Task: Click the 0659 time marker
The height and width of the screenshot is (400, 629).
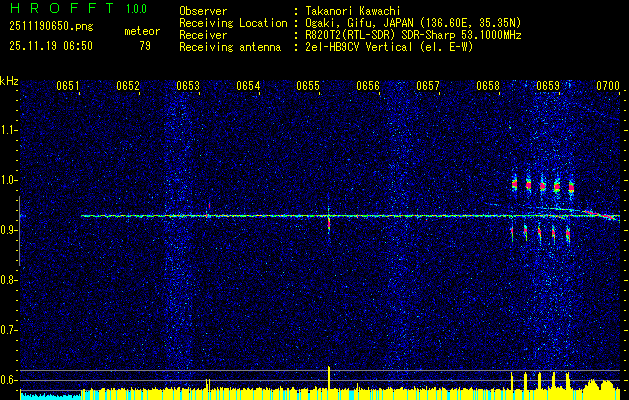Action: (x=548, y=86)
